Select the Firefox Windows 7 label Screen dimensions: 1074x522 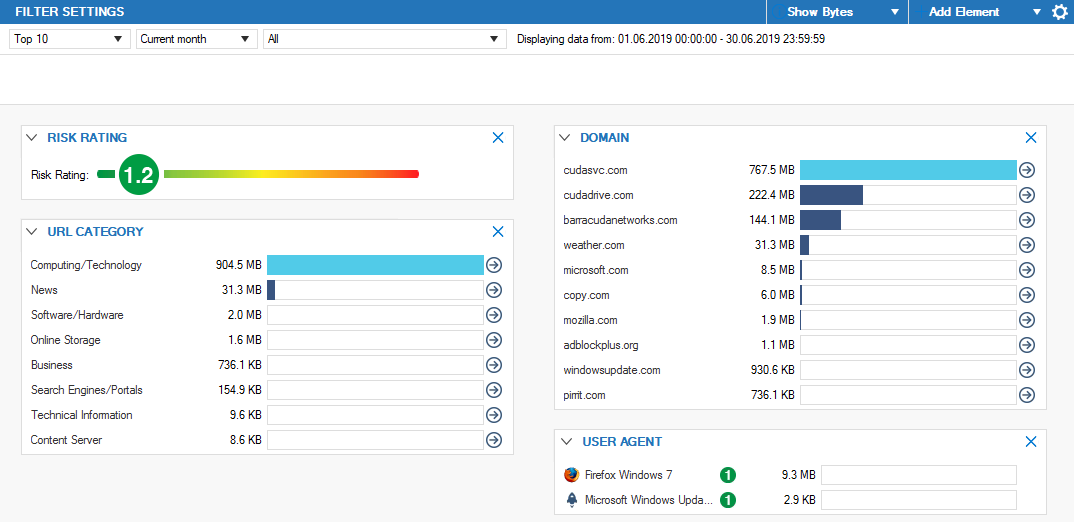click(x=629, y=475)
